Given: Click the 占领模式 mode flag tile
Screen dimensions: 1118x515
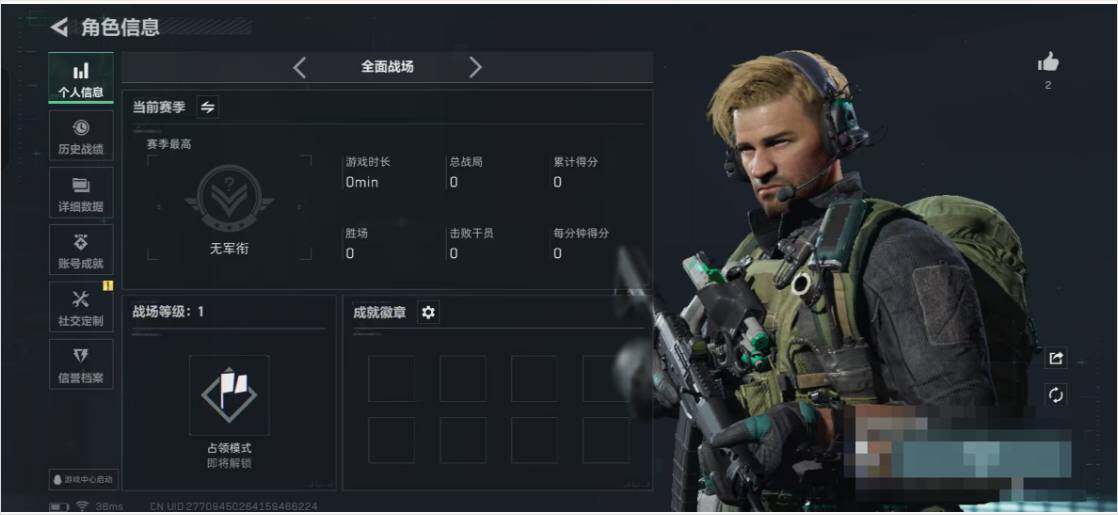Looking at the screenshot, I should (x=229, y=395).
